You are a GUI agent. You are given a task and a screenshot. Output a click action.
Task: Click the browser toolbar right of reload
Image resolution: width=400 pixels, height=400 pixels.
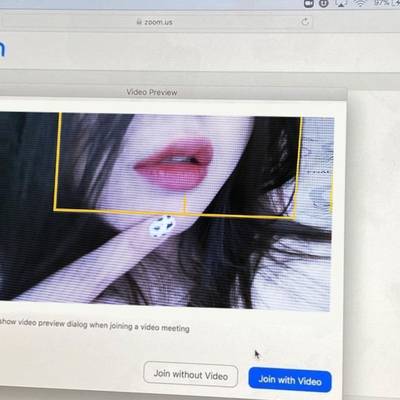pyautogui.click(x=357, y=23)
